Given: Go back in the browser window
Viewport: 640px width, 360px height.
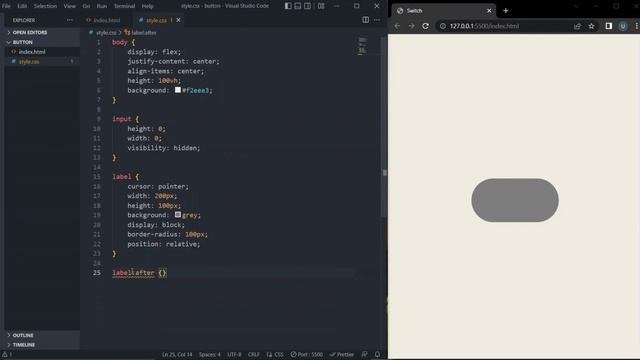Looking at the screenshot, I should 397,26.
